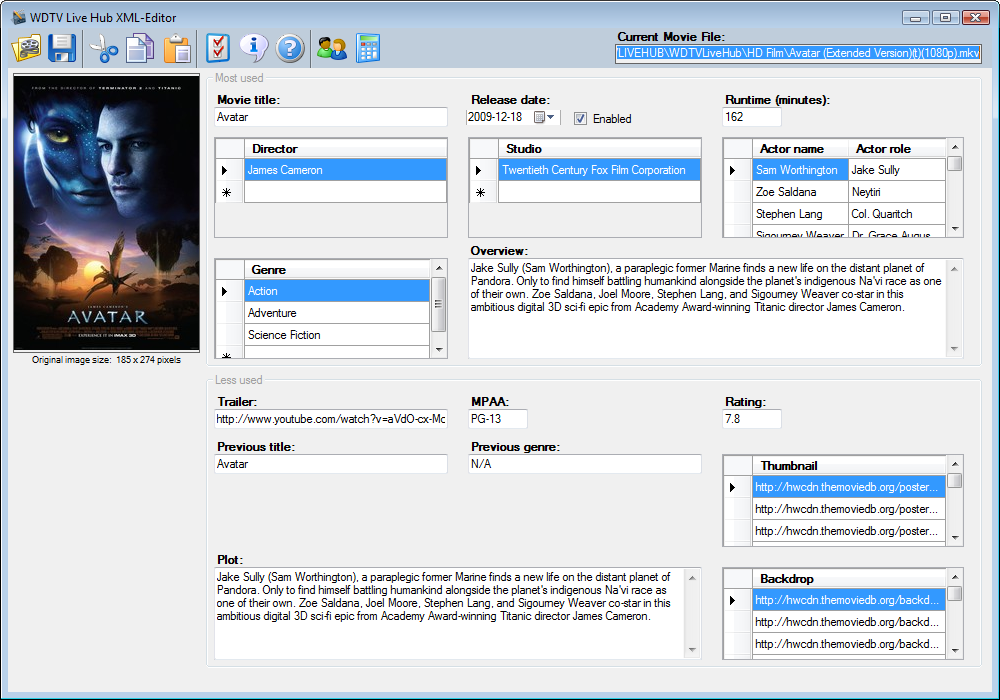Click the Trailer URL field
The width and height of the screenshot is (1000, 700).
pyautogui.click(x=331, y=419)
